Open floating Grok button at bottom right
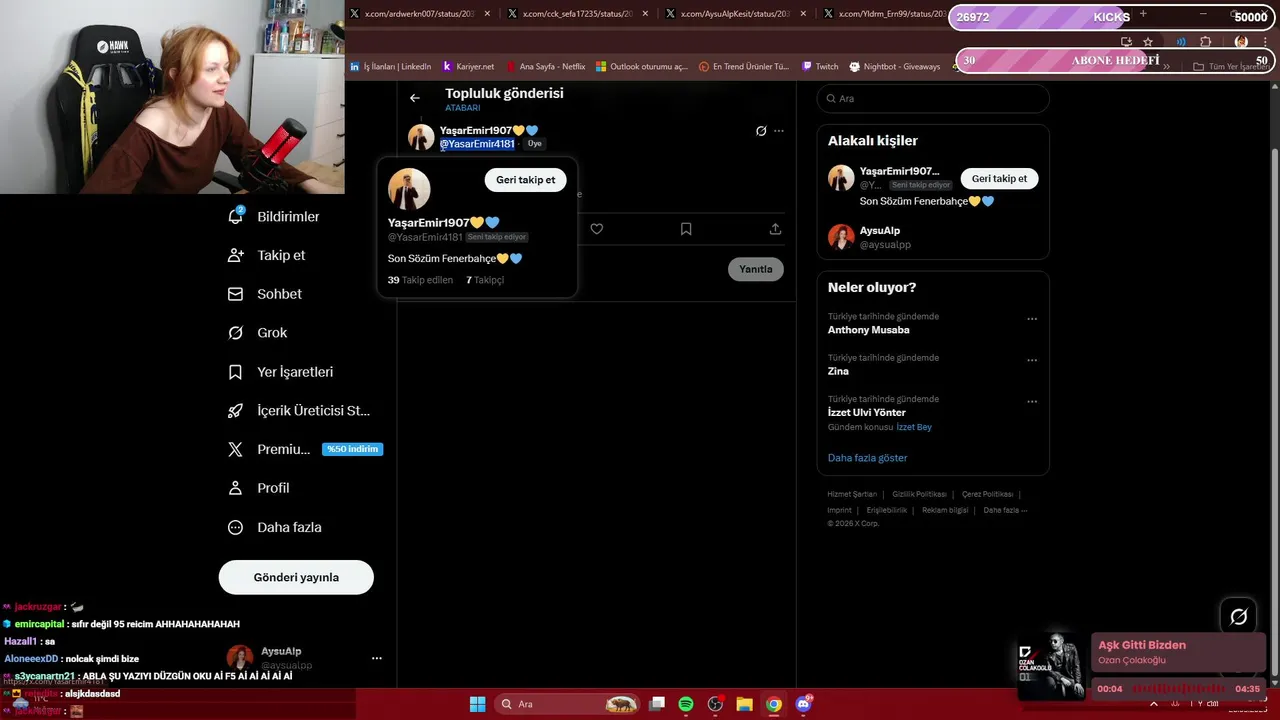 pos(1239,617)
